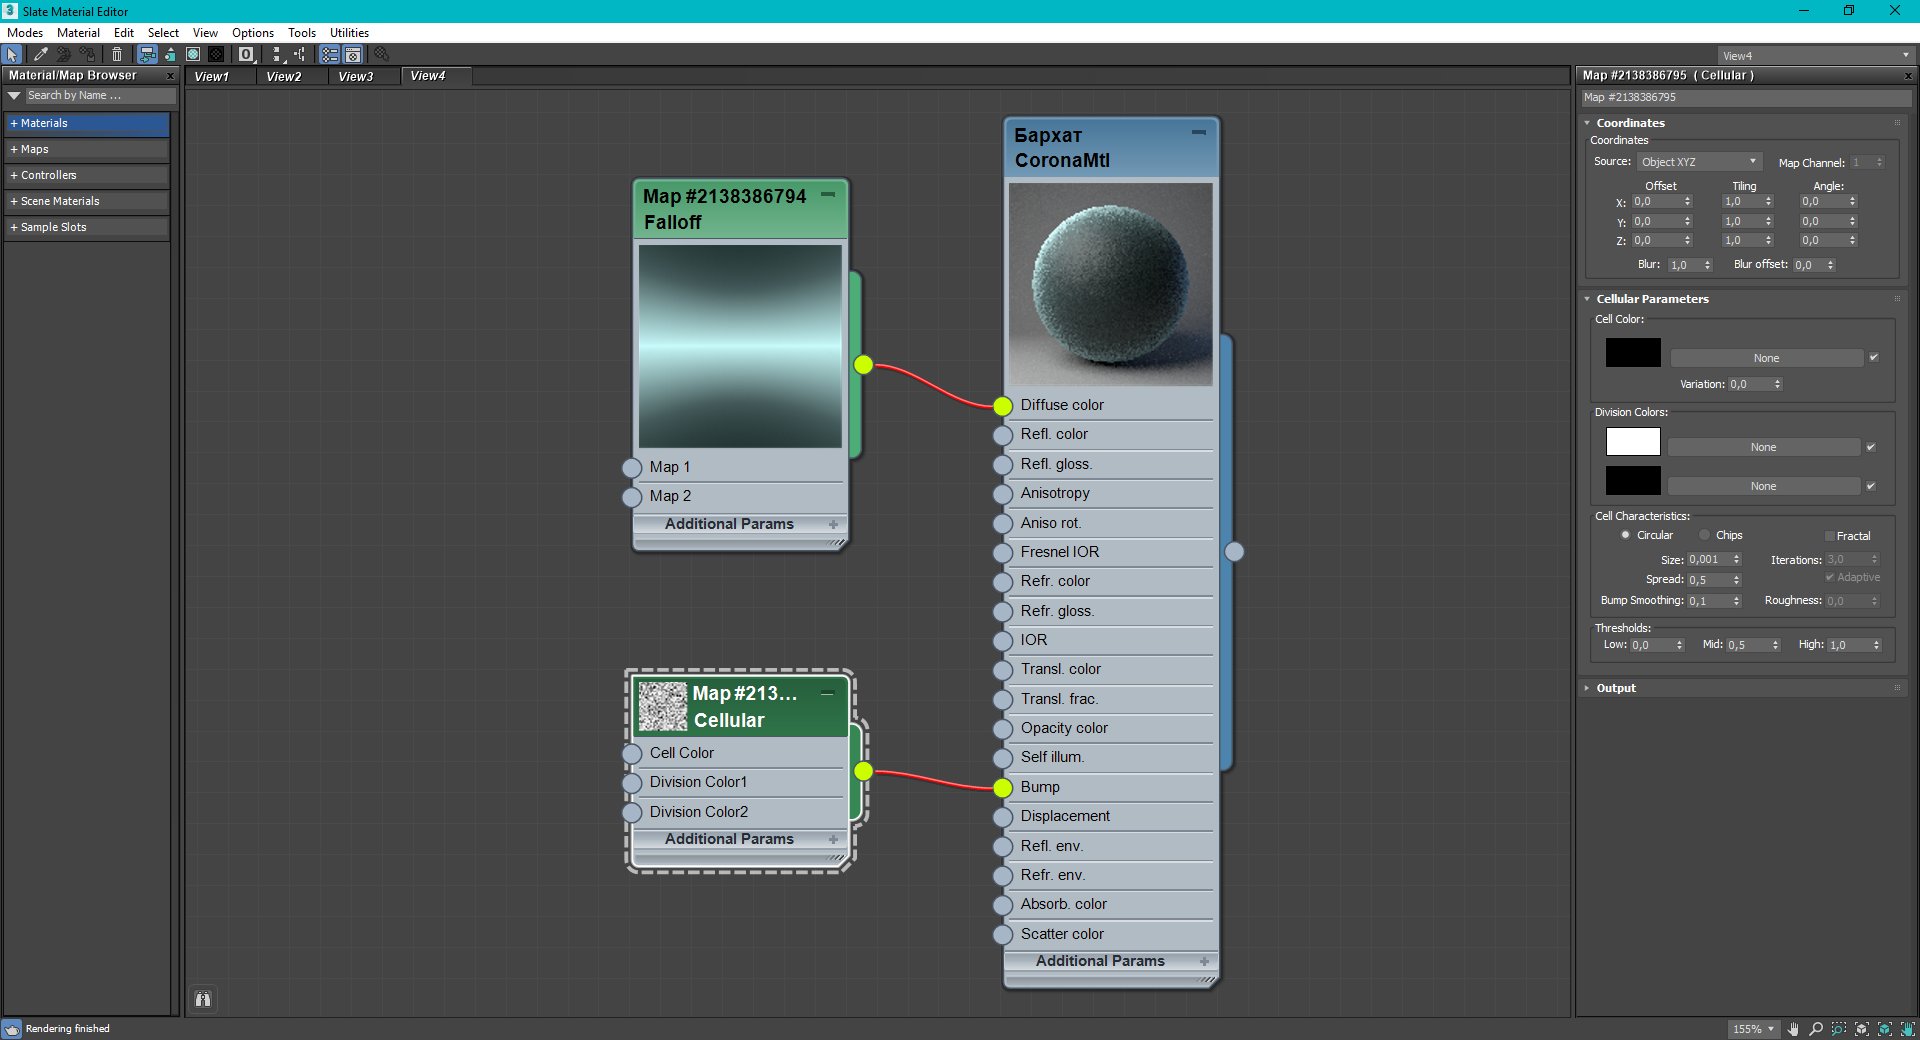Uncheck the Cell Color map checkbox
Viewport: 1920px width, 1040px height.
click(x=1874, y=357)
